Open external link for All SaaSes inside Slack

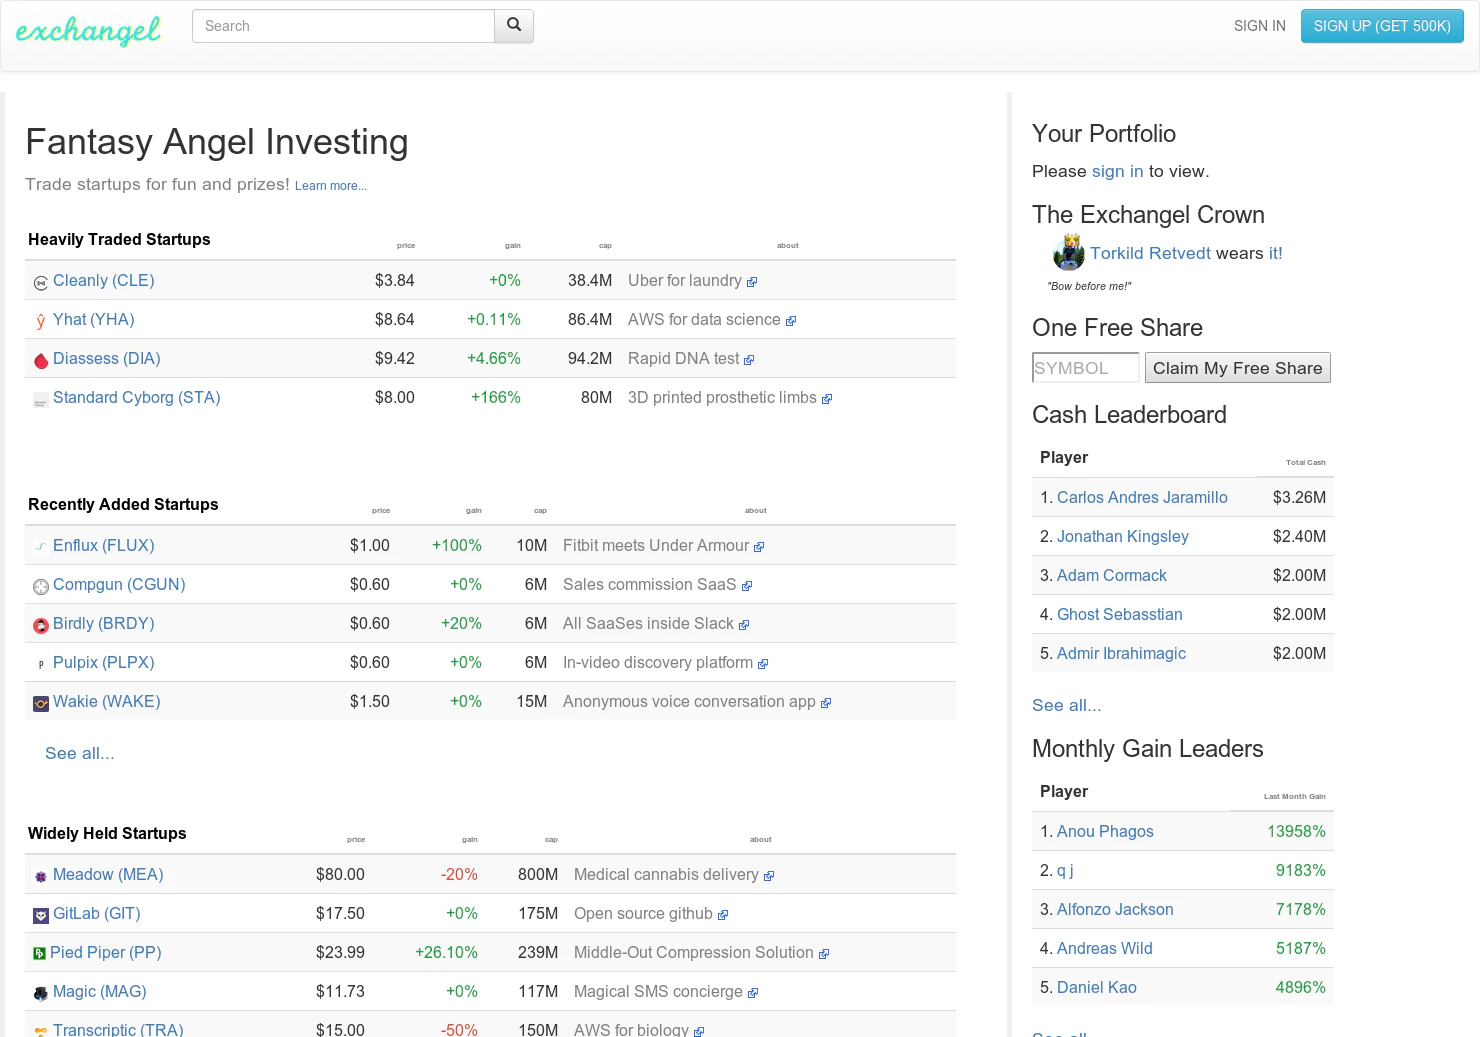pyautogui.click(x=744, y=626)
